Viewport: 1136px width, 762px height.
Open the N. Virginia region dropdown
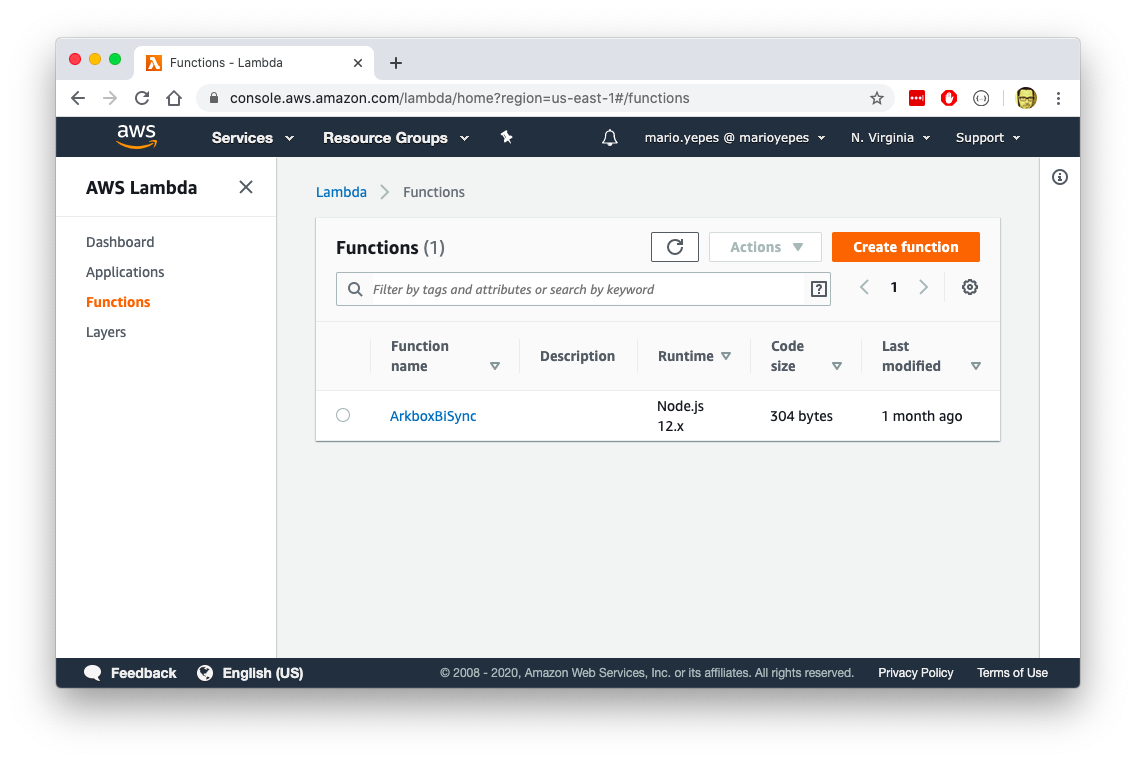click(x=890, y=138)
